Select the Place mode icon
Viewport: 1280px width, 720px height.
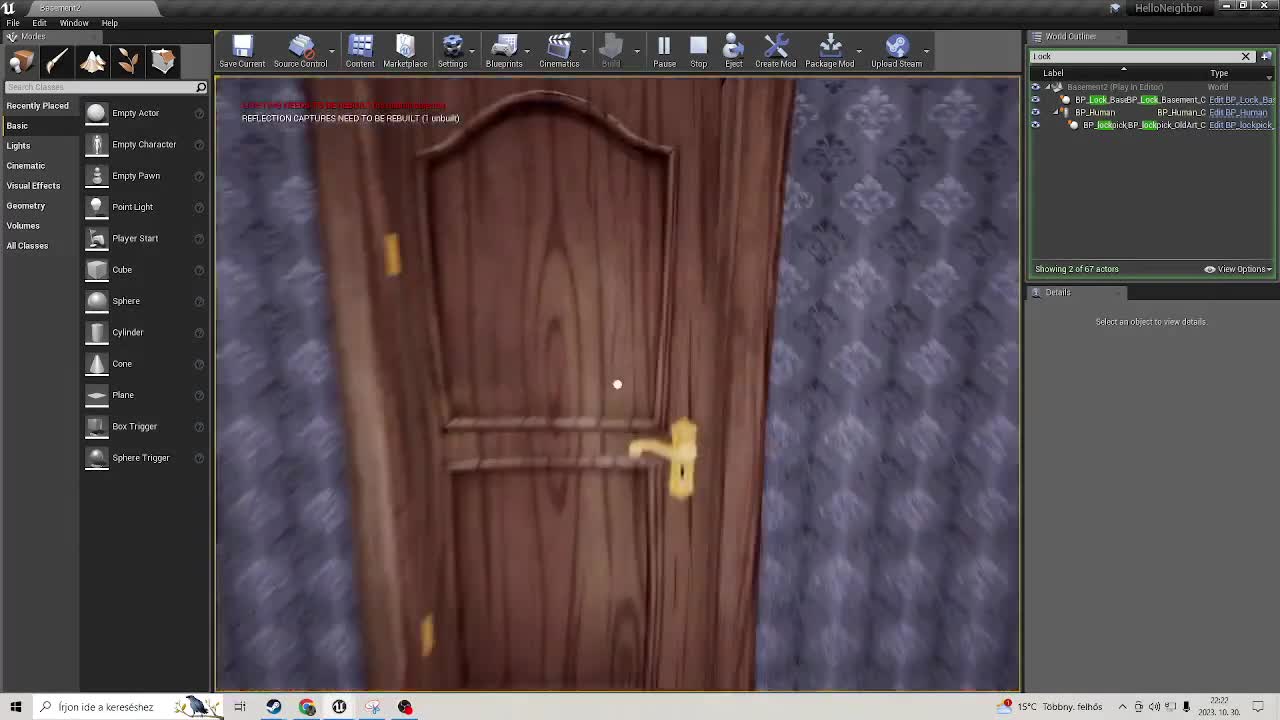22,62
